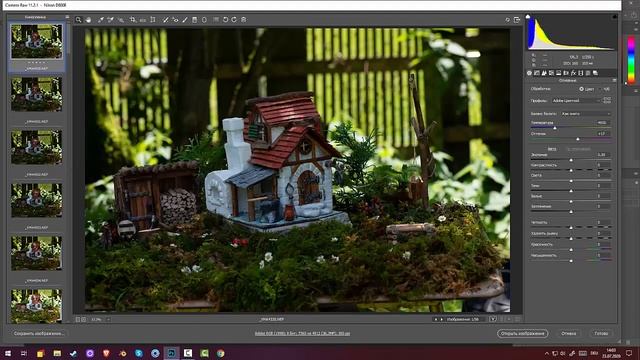Open the profile browser grid icon

point(607,100)
